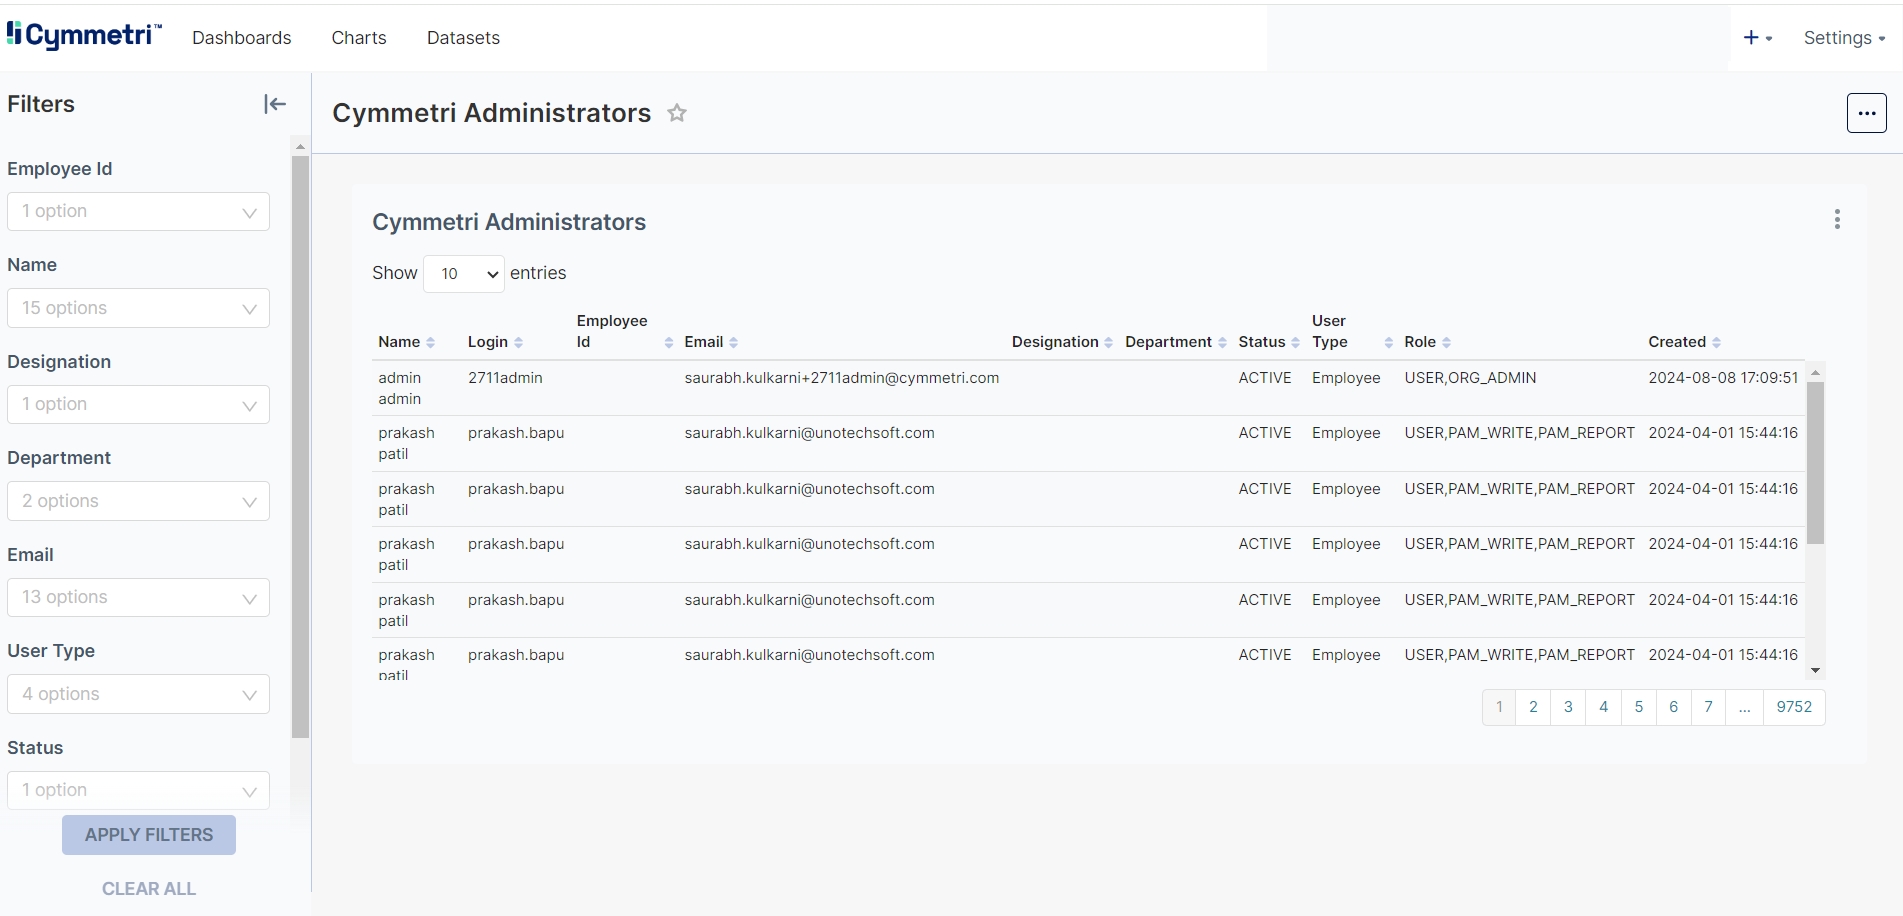
Task: Click the Cymmetri logo
Action: point(84,36)
